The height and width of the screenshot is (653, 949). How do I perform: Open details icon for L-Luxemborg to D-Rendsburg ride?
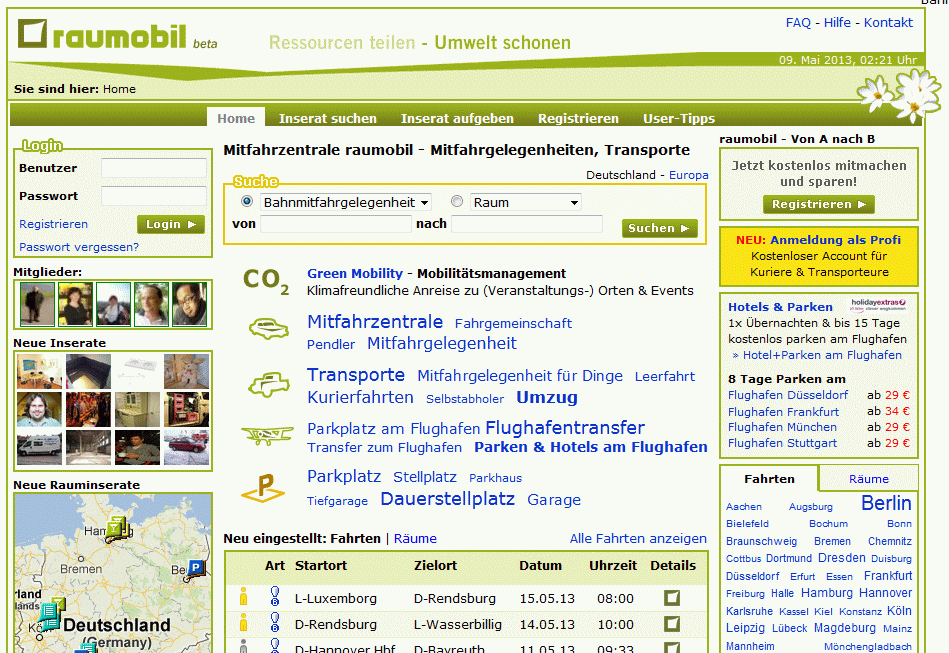point(672,598)
